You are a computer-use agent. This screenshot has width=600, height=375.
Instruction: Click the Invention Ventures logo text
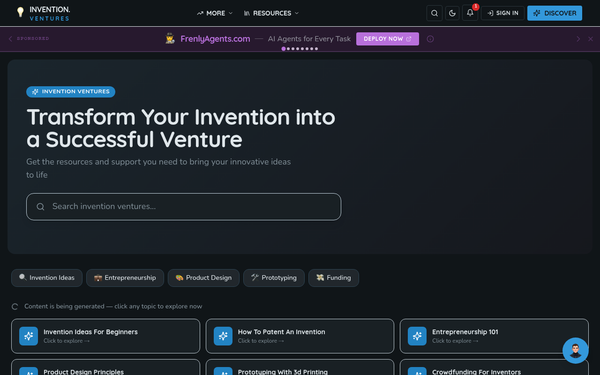pos(50,13)
